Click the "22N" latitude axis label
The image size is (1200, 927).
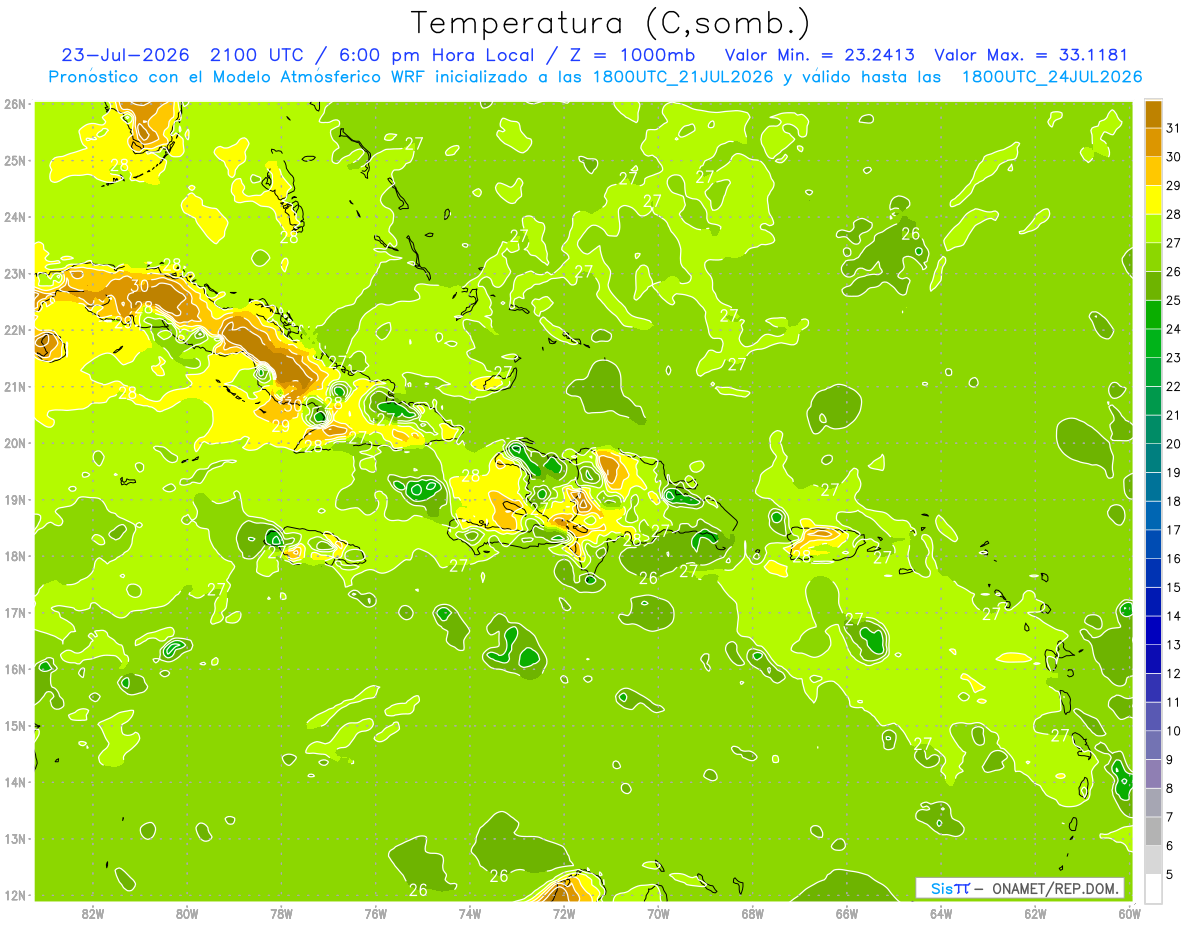click(15, 329)
